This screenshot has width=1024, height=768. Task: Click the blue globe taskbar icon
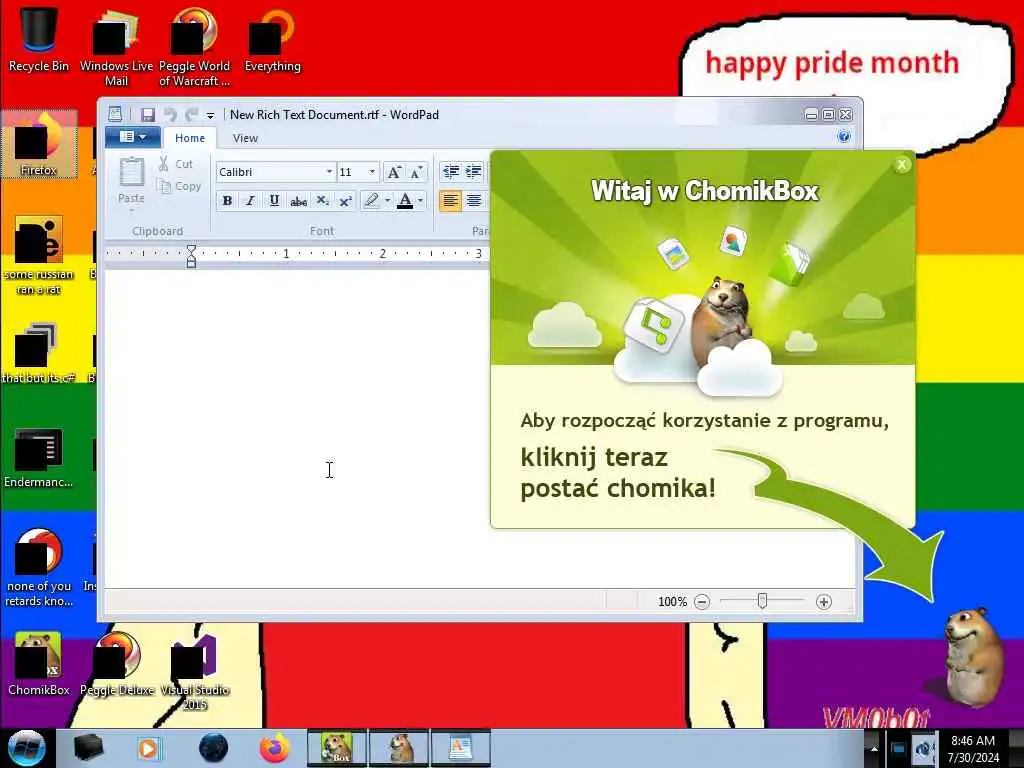pos(213,748)
